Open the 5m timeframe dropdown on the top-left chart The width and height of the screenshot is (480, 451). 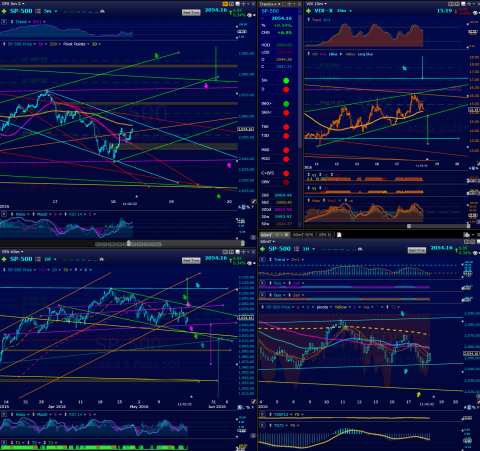(x=51, y=11)
